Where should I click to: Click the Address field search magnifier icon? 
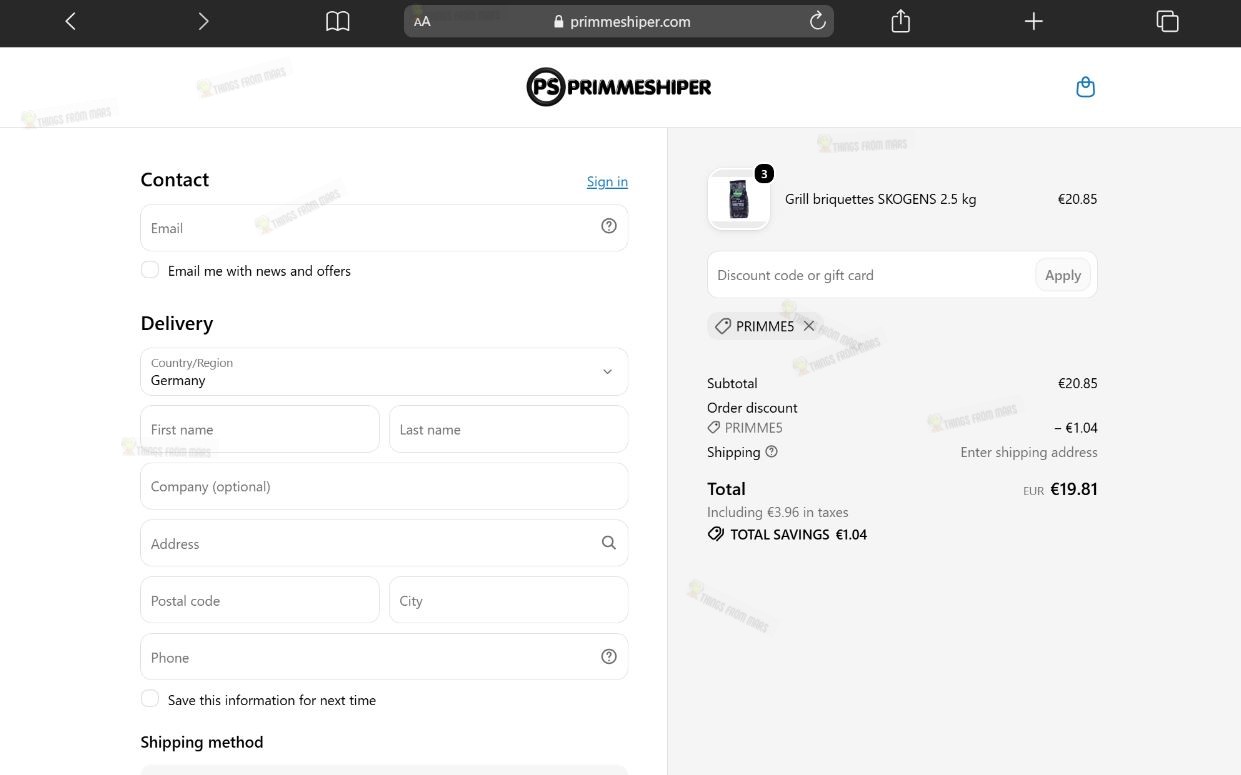pyautogui.click(x=609, y=542)
